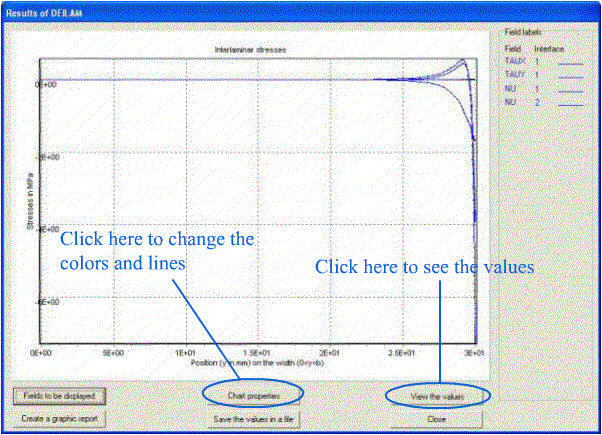Click the NU interface 1 legend entry
602x435 pixels.
(510, 88)
